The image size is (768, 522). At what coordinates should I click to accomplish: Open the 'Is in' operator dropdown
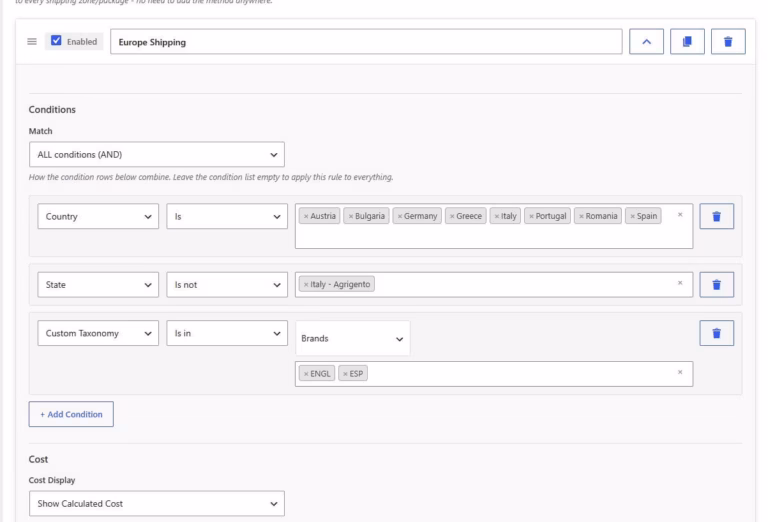tap(227, 333)
